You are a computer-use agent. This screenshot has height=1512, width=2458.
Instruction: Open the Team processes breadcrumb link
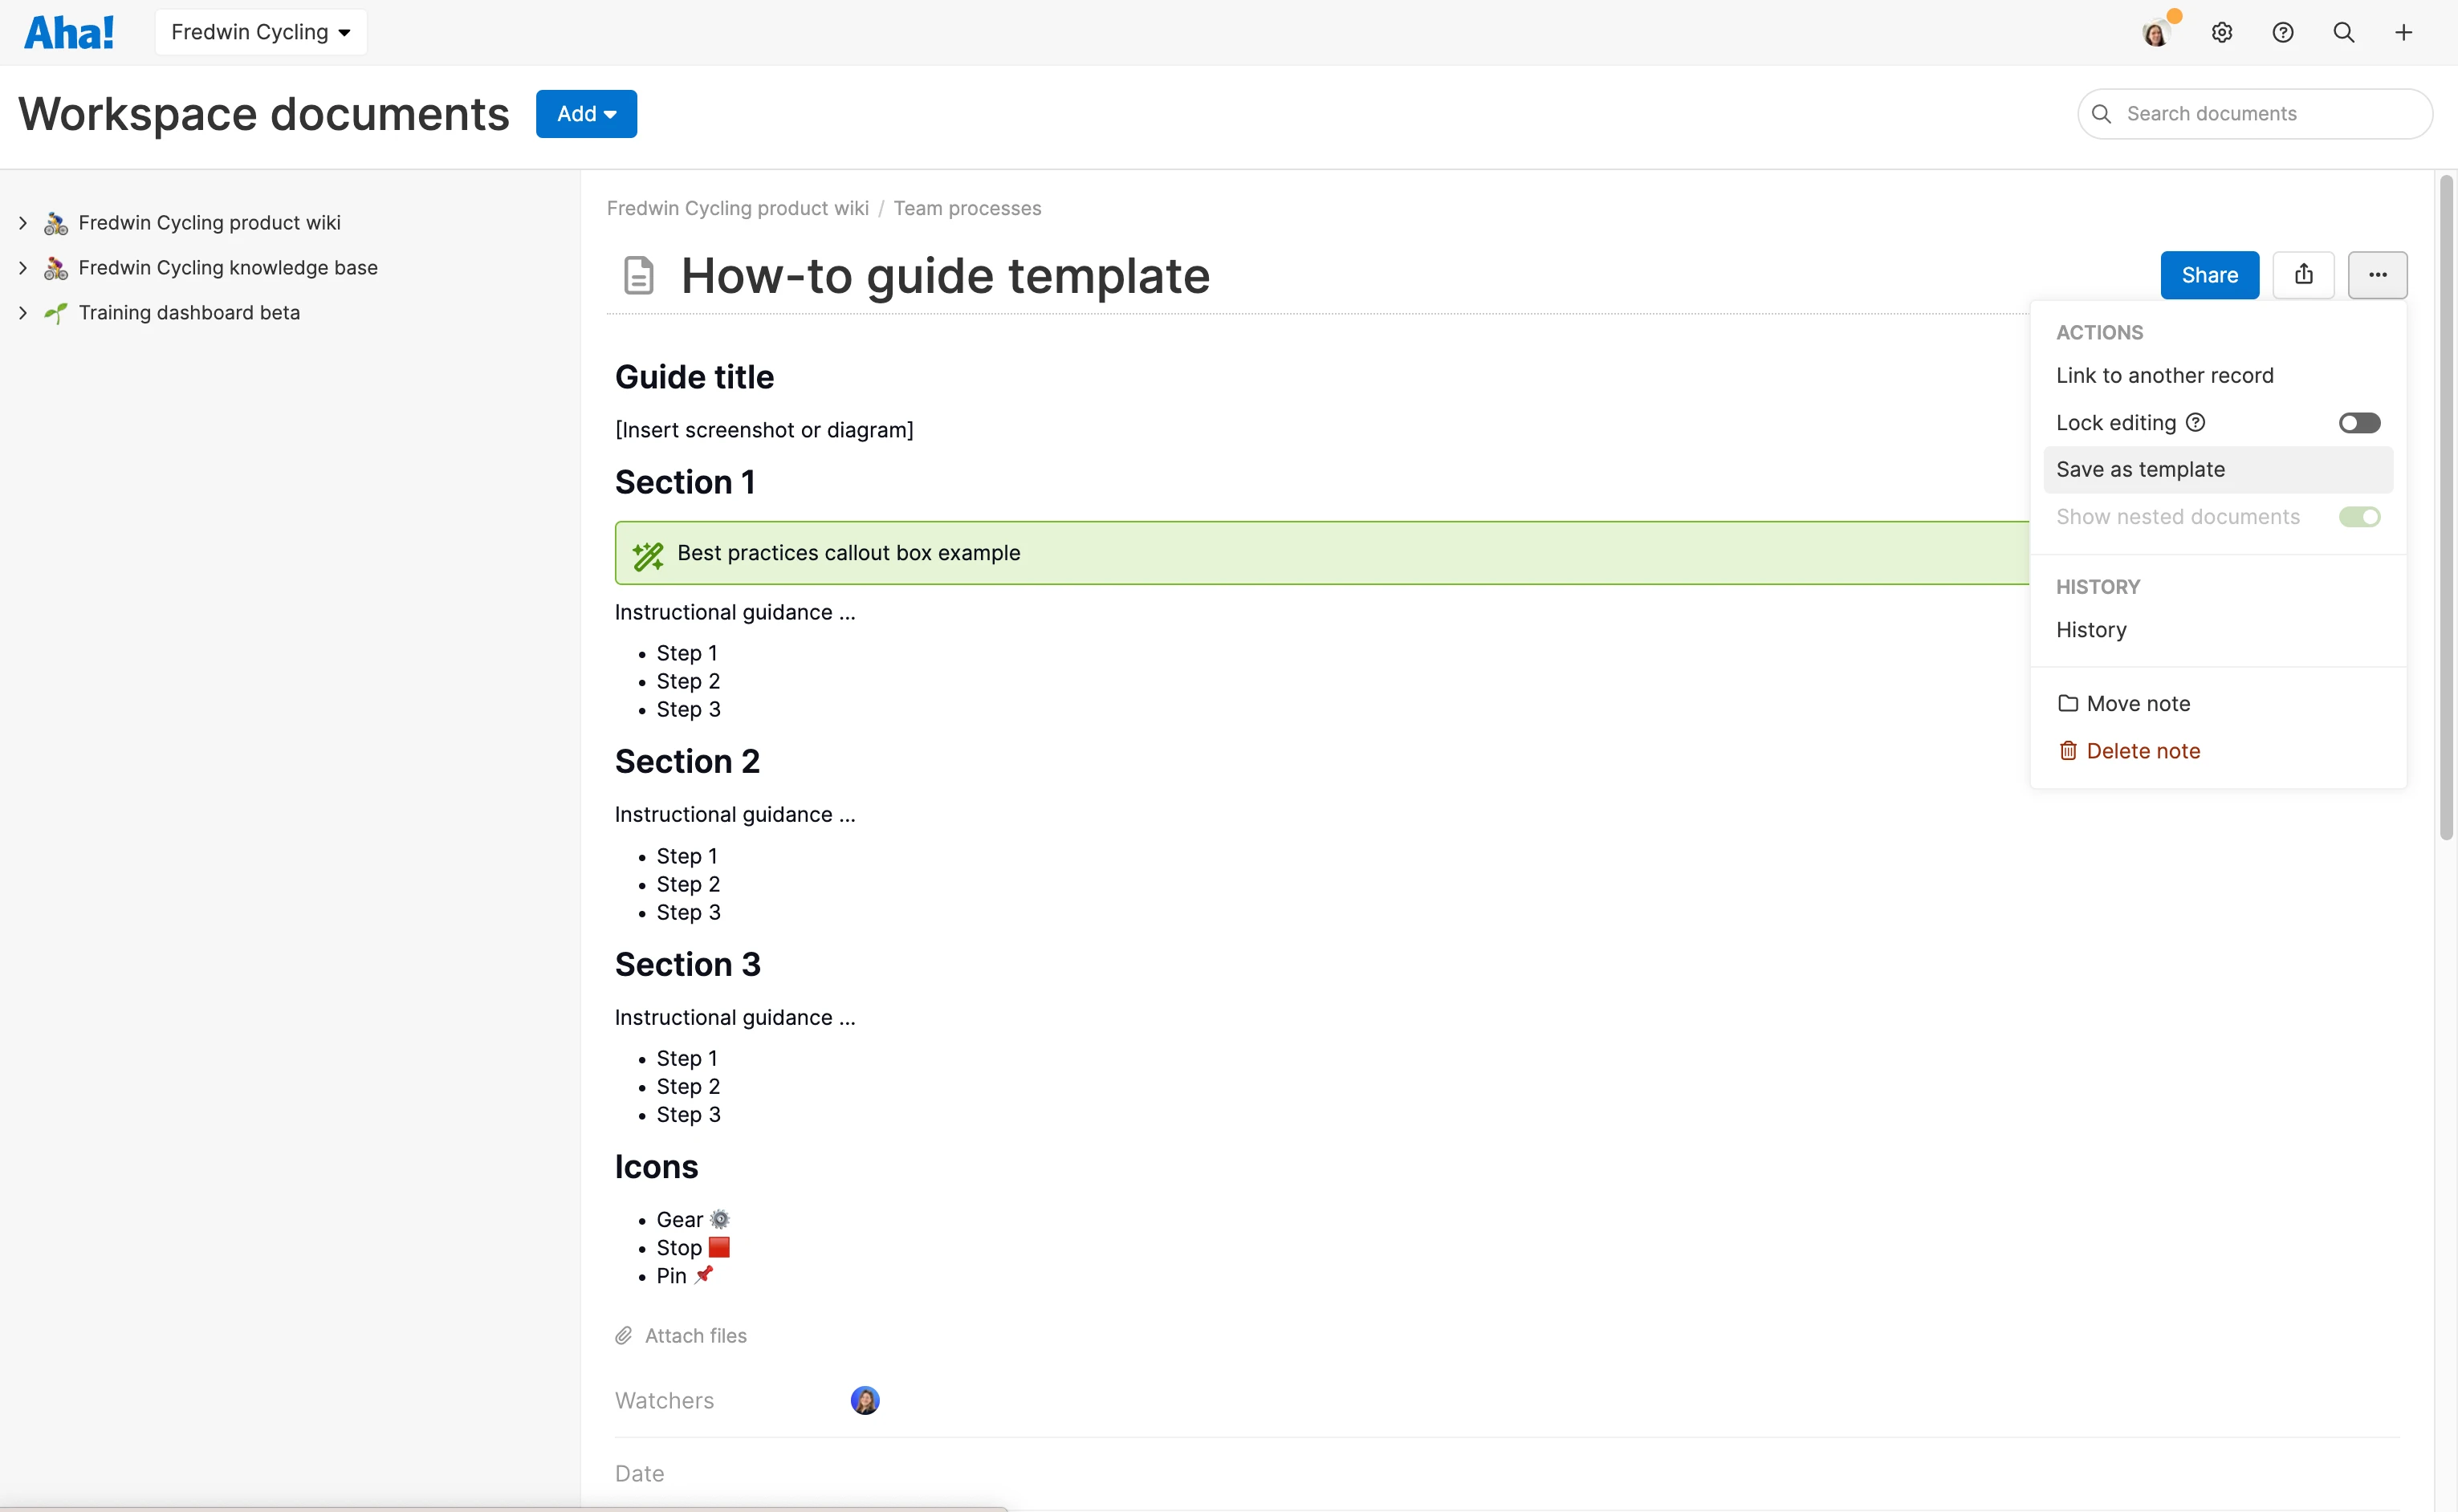pos(967,208)
